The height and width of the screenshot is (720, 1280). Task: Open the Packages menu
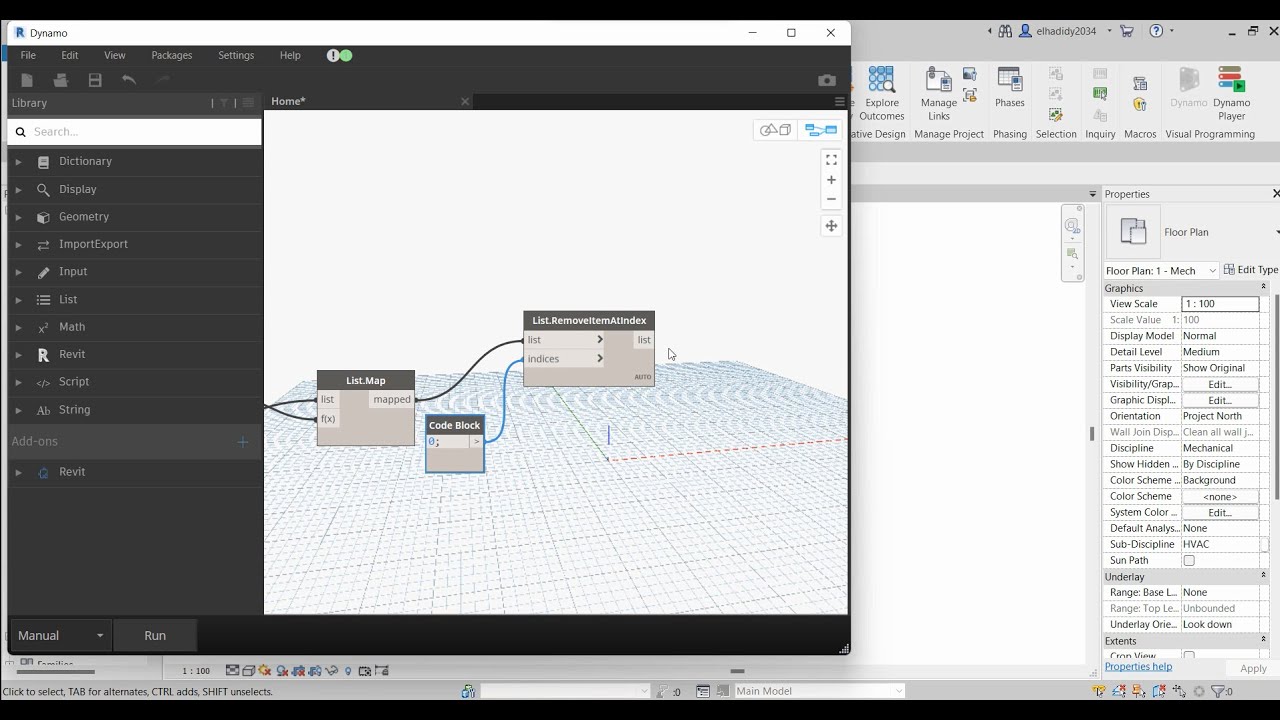(x=172, y=56)
